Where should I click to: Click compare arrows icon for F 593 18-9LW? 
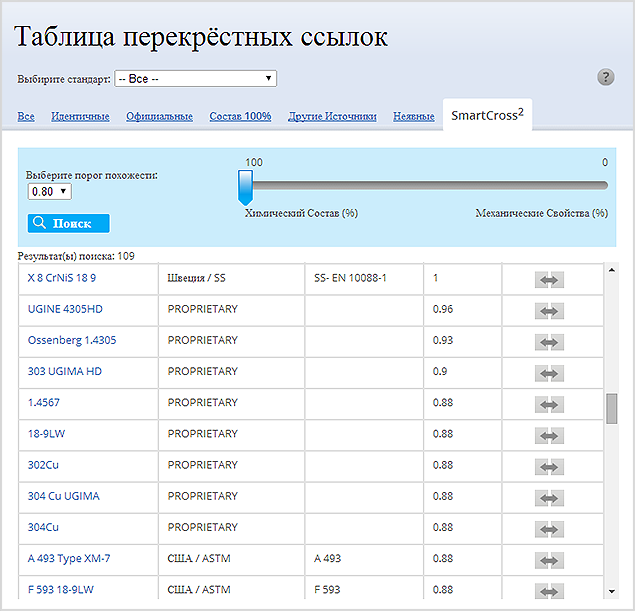point(549,591)
